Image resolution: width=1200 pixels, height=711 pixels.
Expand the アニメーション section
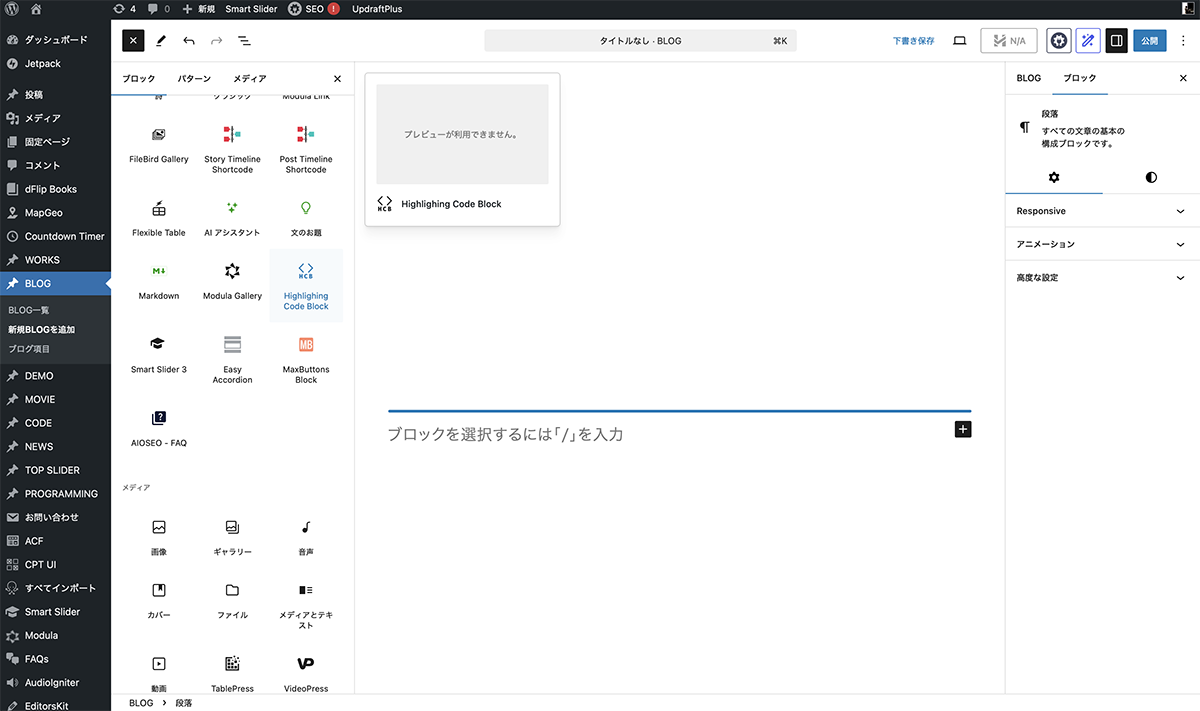1101,244
